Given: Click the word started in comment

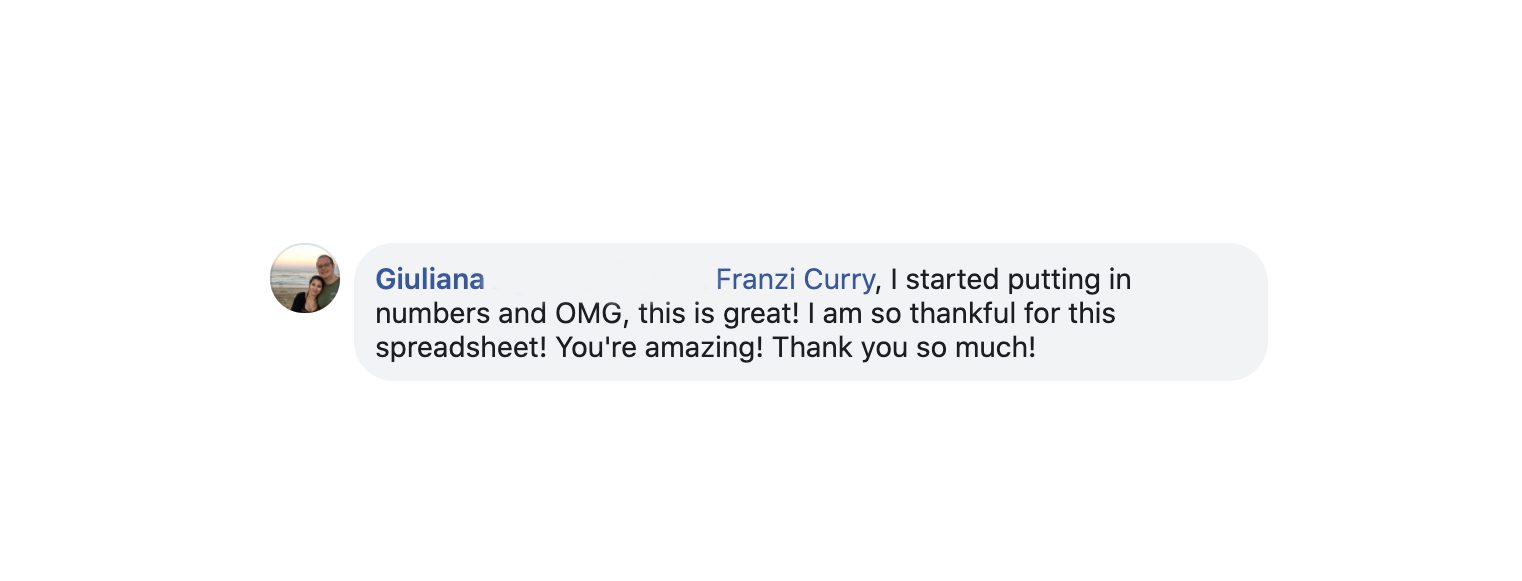Looking at the screenshot, I should click(x=951, y=279).
